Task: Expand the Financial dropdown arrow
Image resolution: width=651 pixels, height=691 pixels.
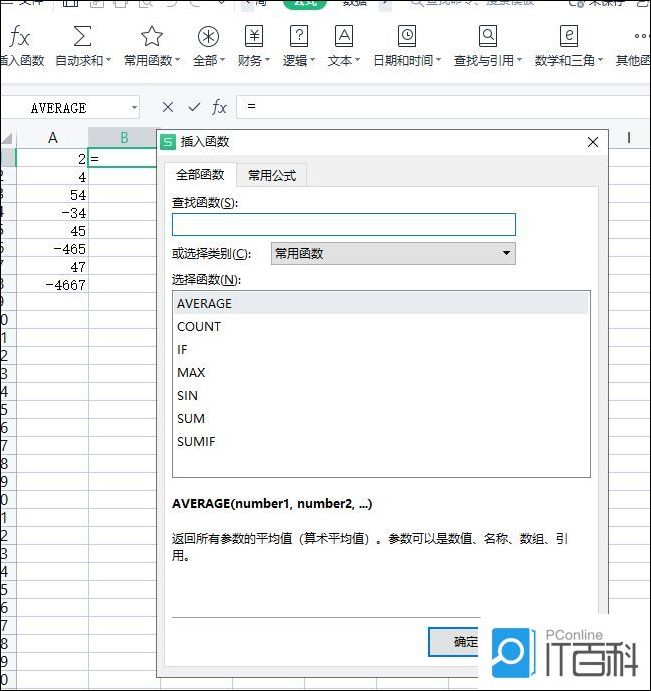Action: point(267,60)
